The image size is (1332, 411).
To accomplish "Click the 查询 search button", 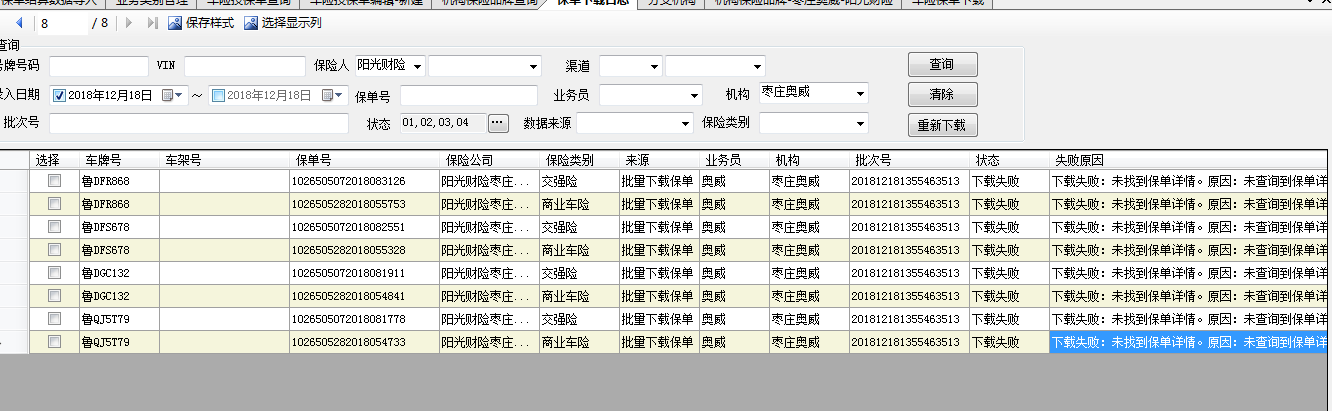I will [x=942, y=64].
